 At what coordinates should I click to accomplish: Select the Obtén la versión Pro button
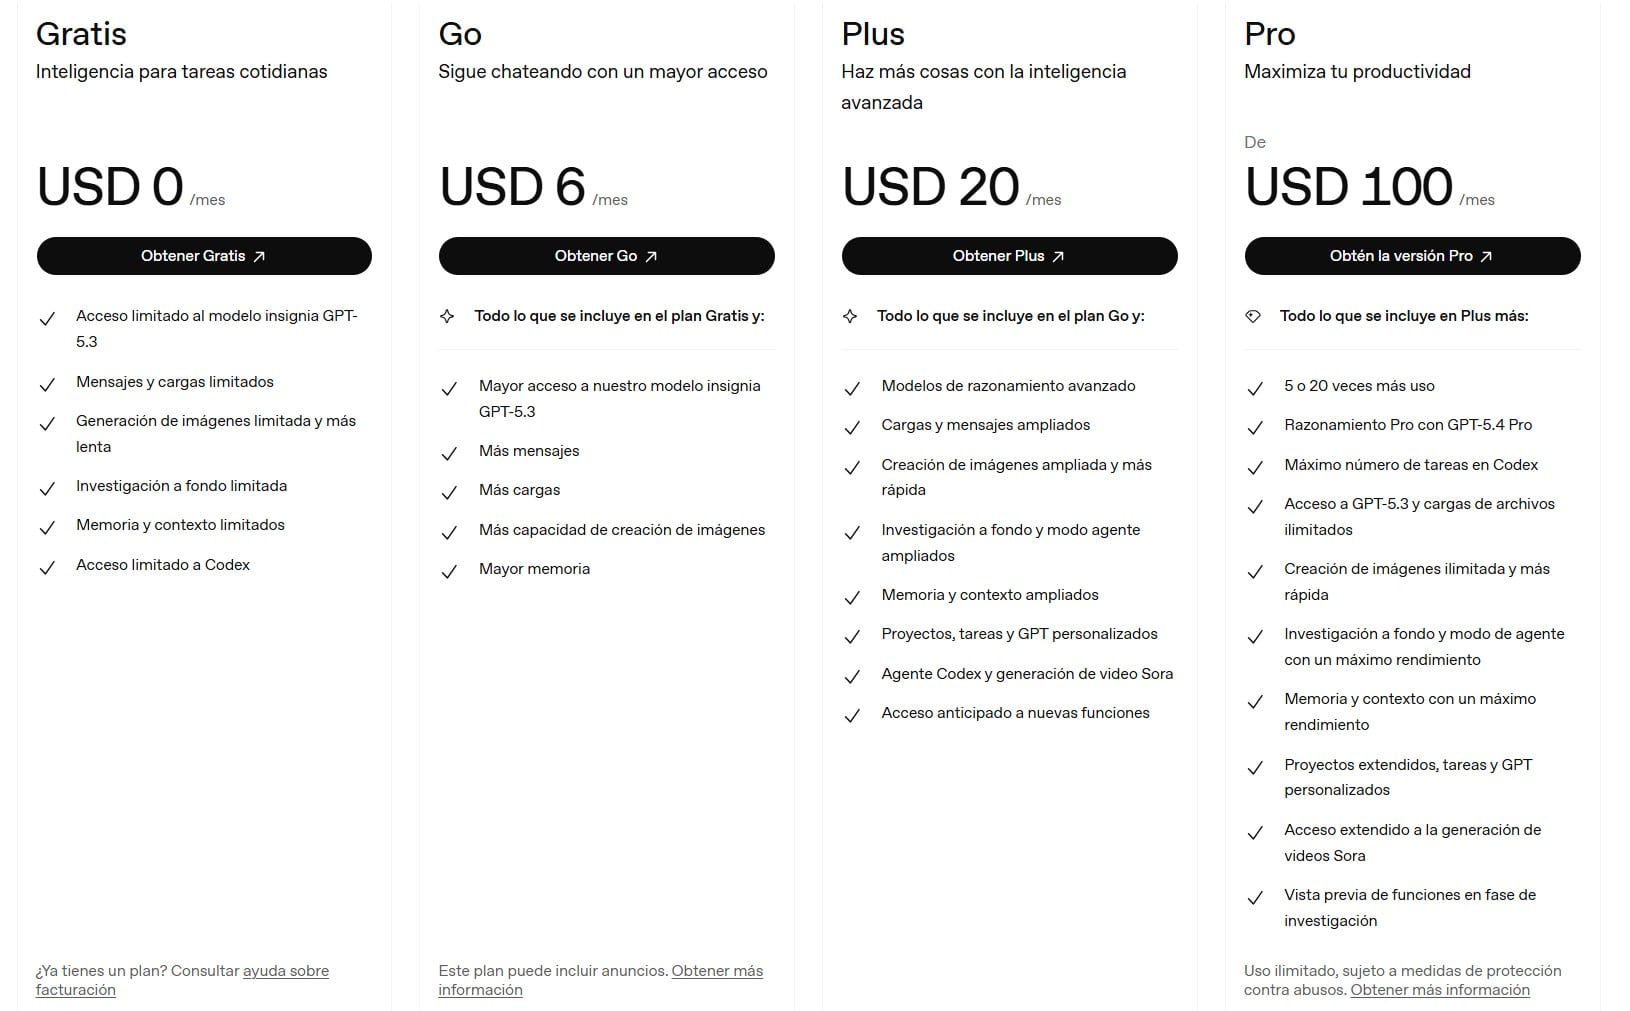point(1412,256)
